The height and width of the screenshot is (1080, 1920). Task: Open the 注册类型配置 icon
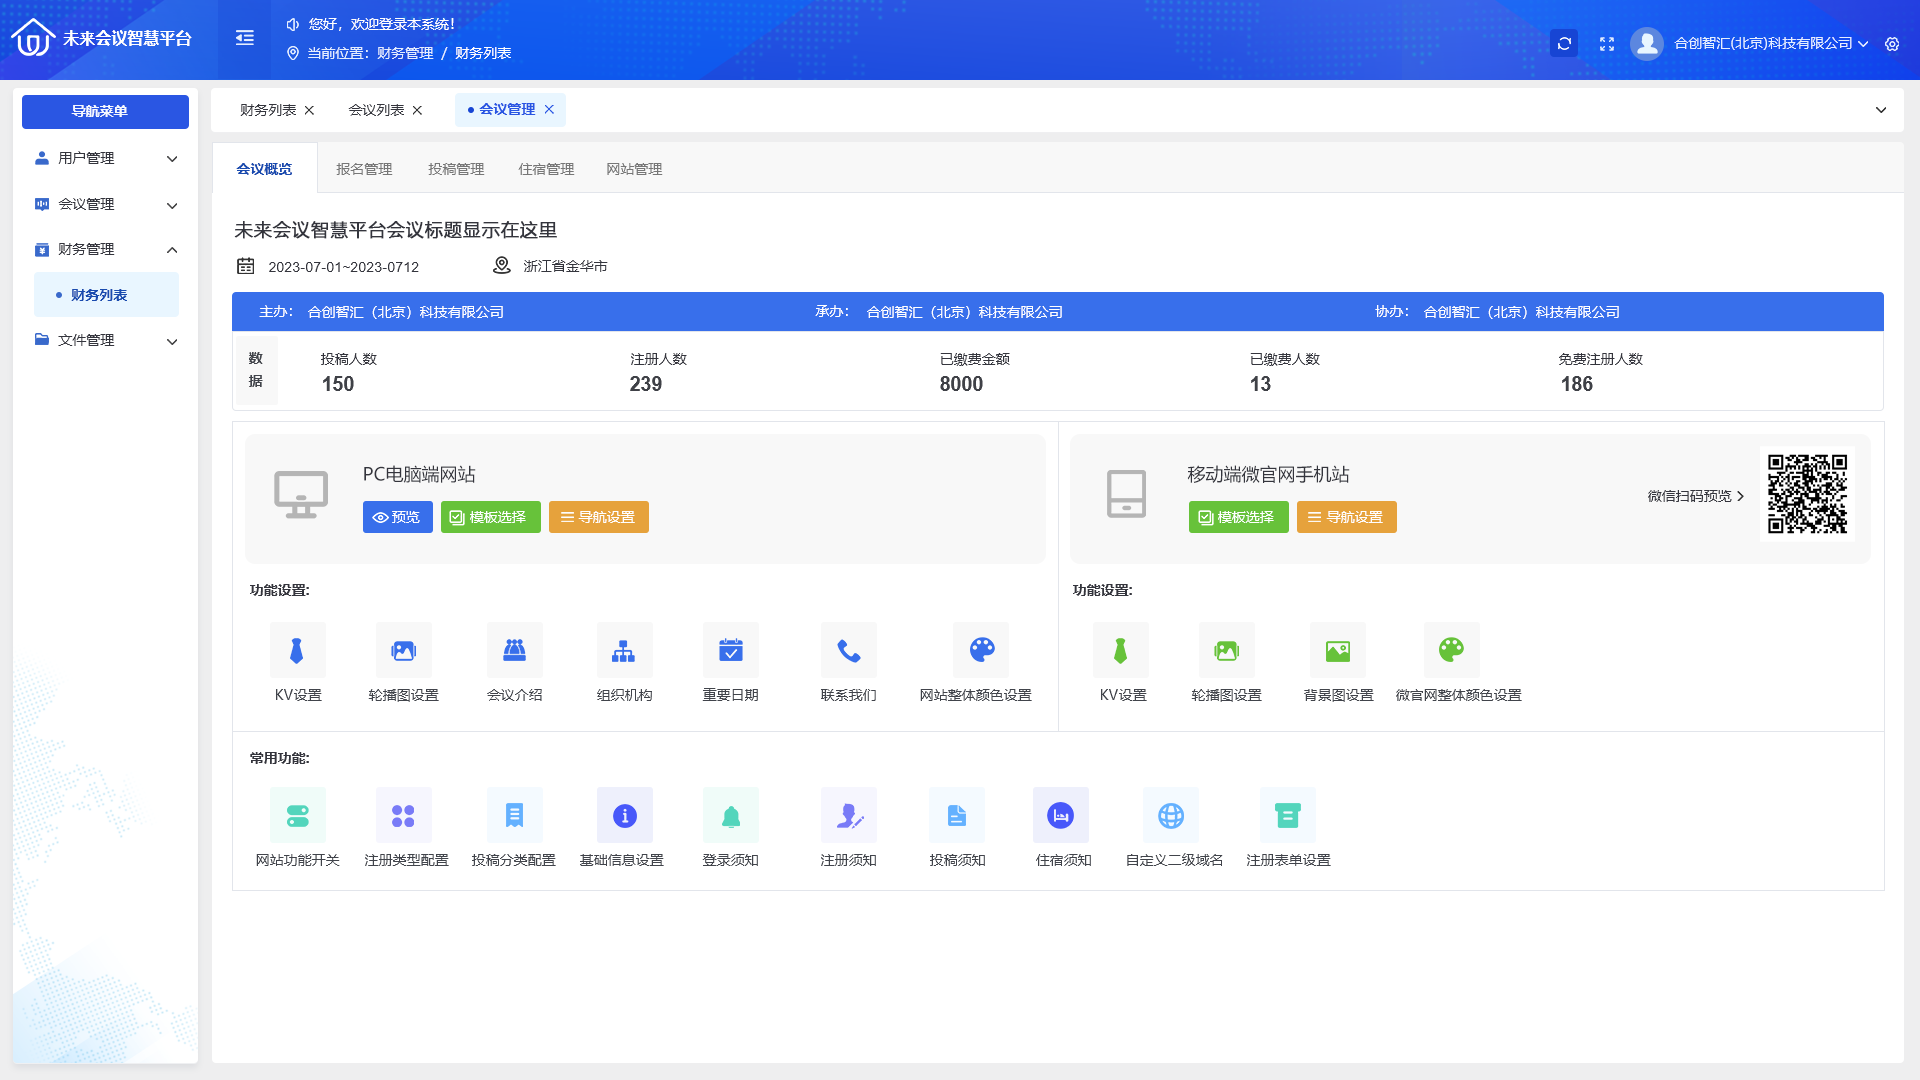[403, 815]
